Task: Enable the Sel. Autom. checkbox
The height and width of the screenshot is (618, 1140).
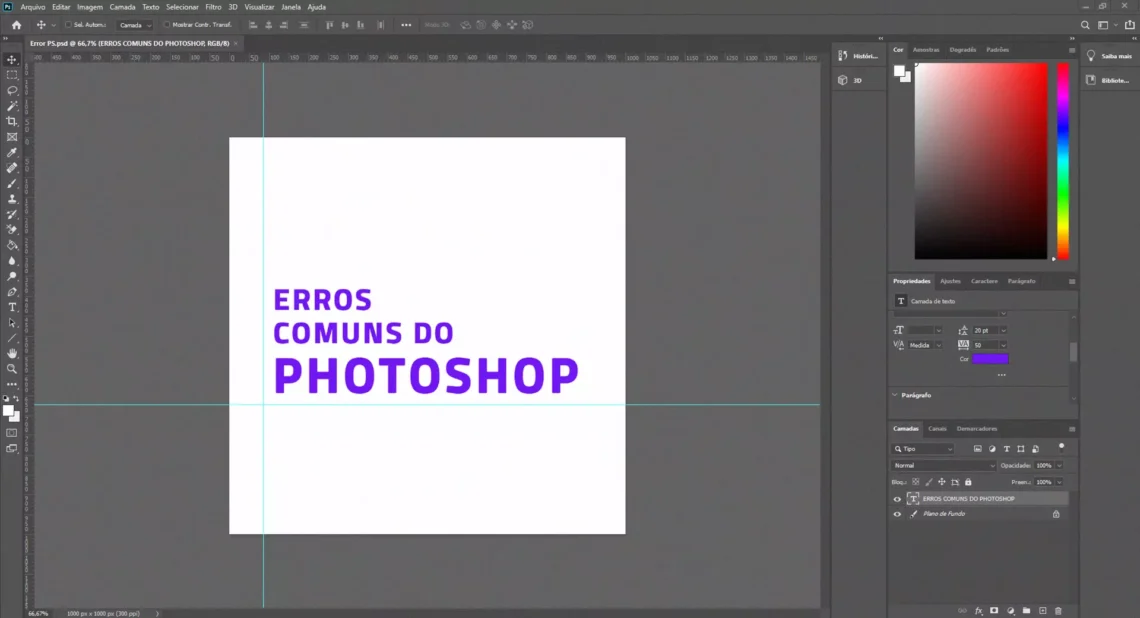Action: (68, 25)
